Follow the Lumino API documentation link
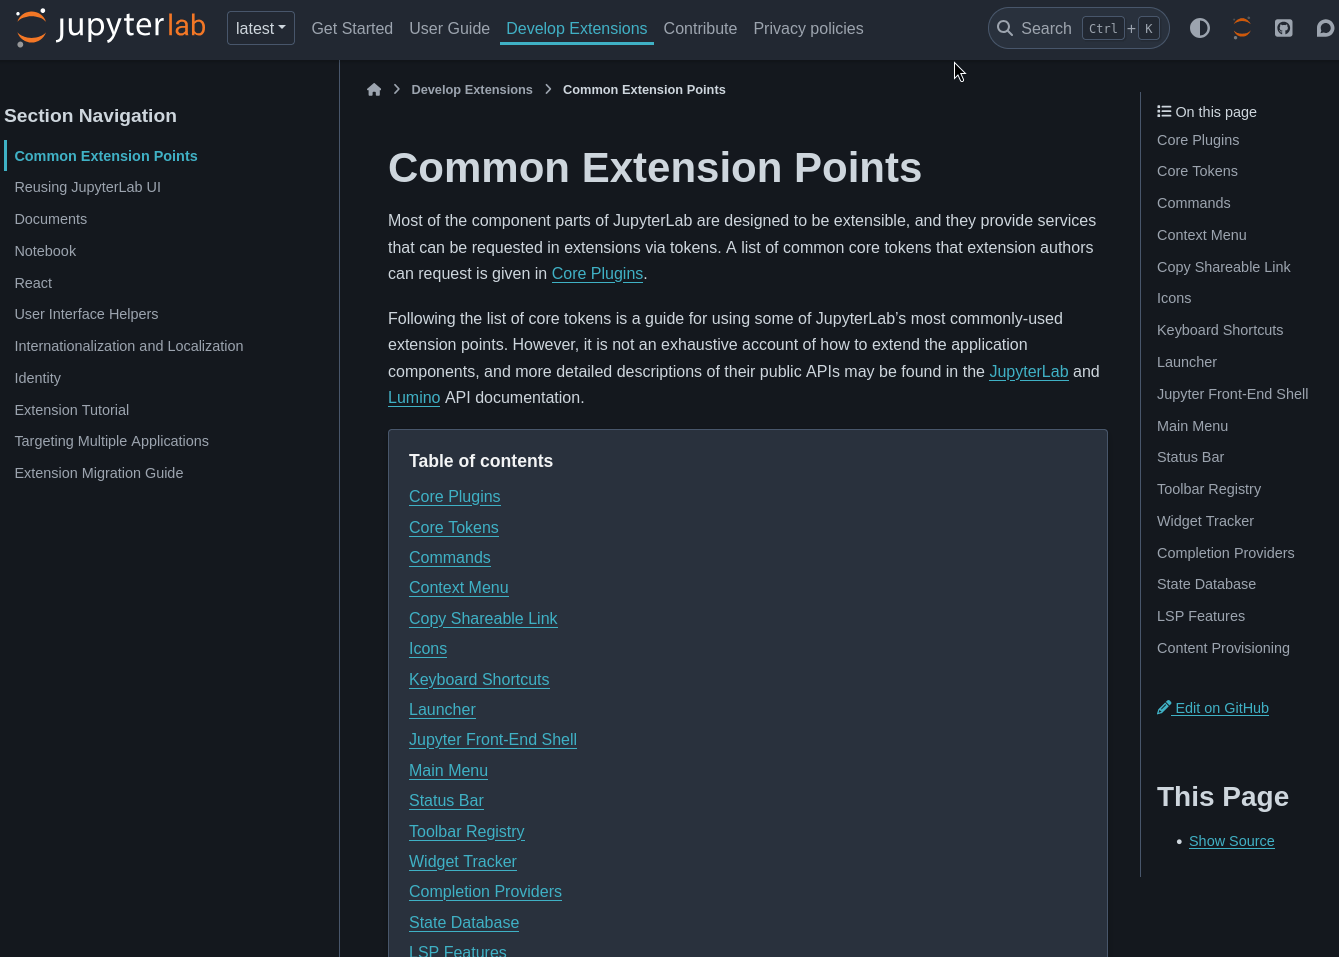The height and width of the screenshot is (957, 1339). (x=414, y=397)
